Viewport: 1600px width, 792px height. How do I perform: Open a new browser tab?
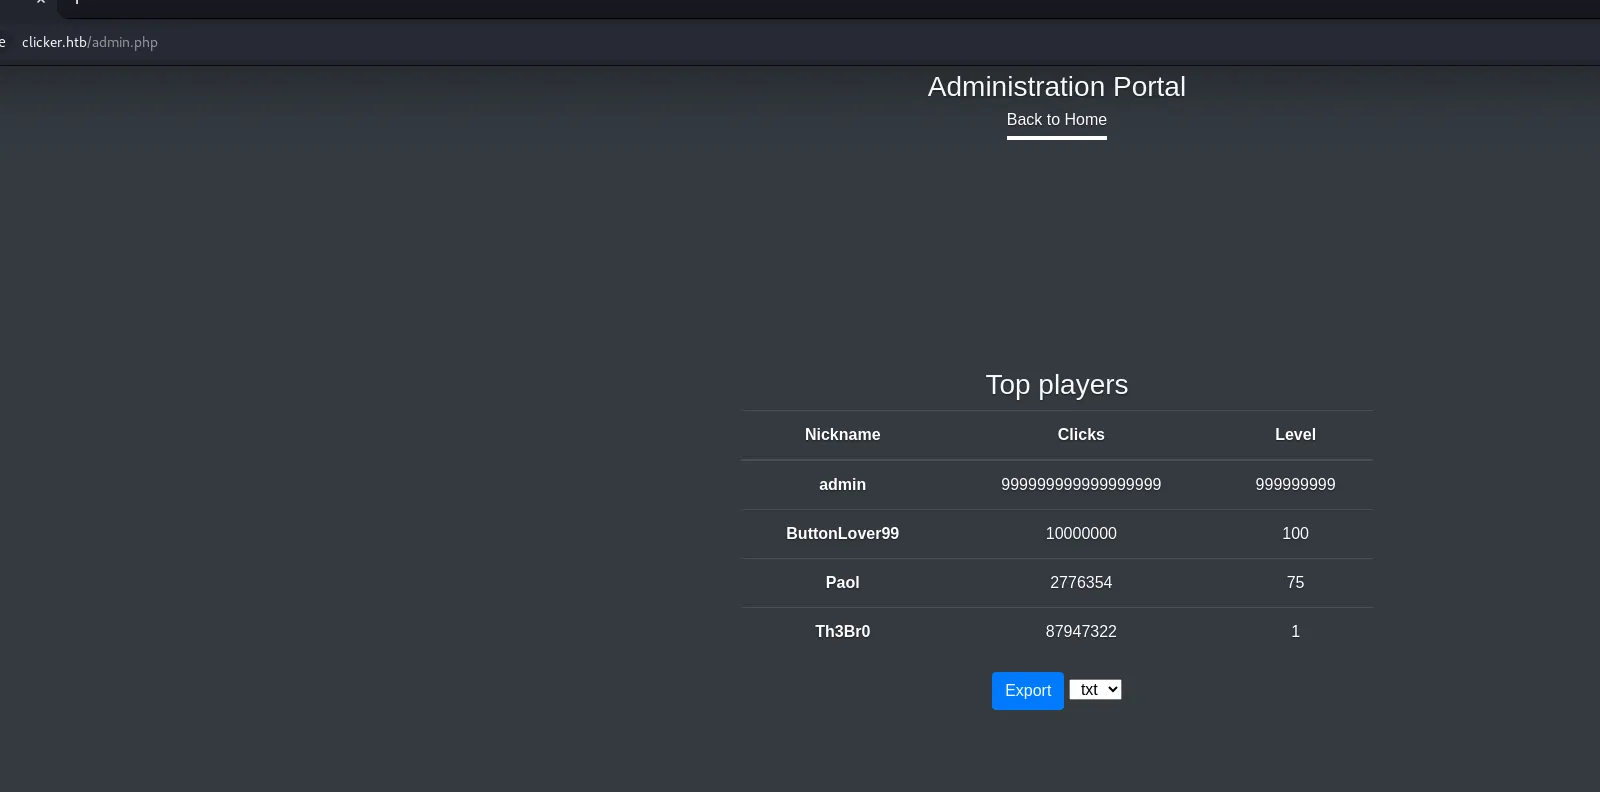tap(77, 2)
